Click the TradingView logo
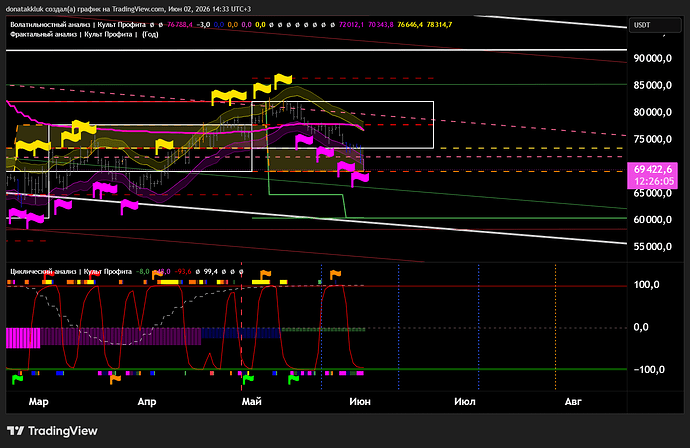Screen dimensions: 690x448 (x=52, y=431)
